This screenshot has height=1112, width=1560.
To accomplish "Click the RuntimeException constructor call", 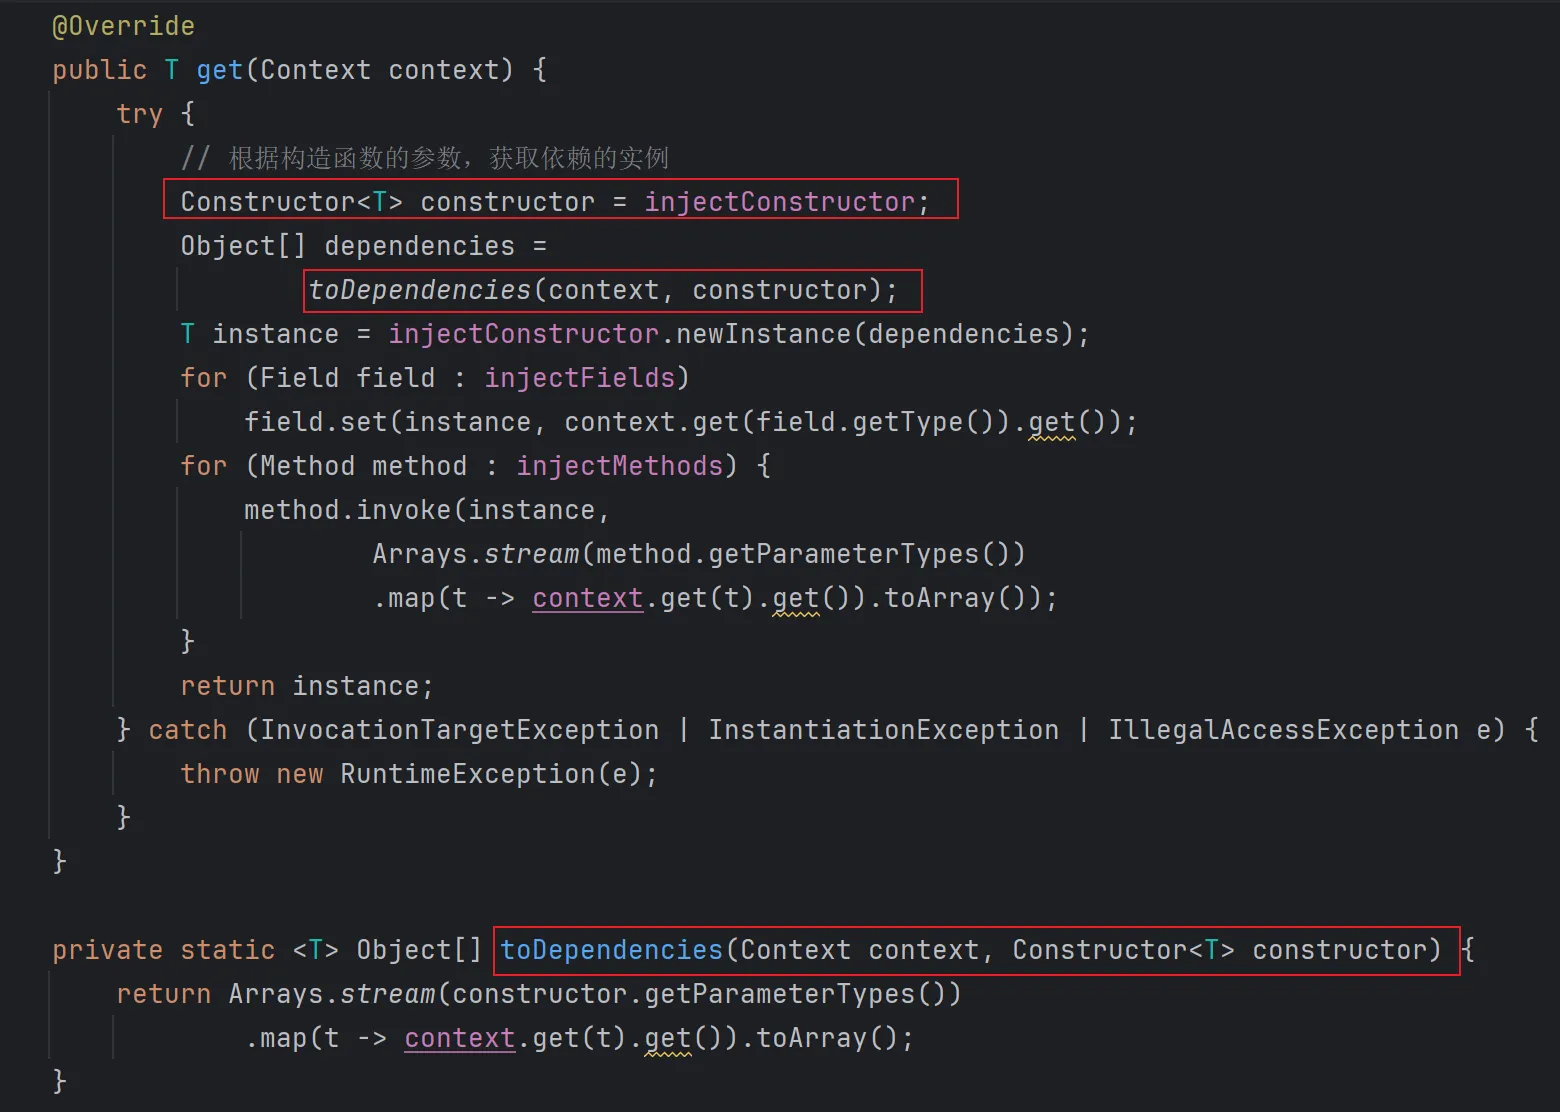I will pos(467,774).
